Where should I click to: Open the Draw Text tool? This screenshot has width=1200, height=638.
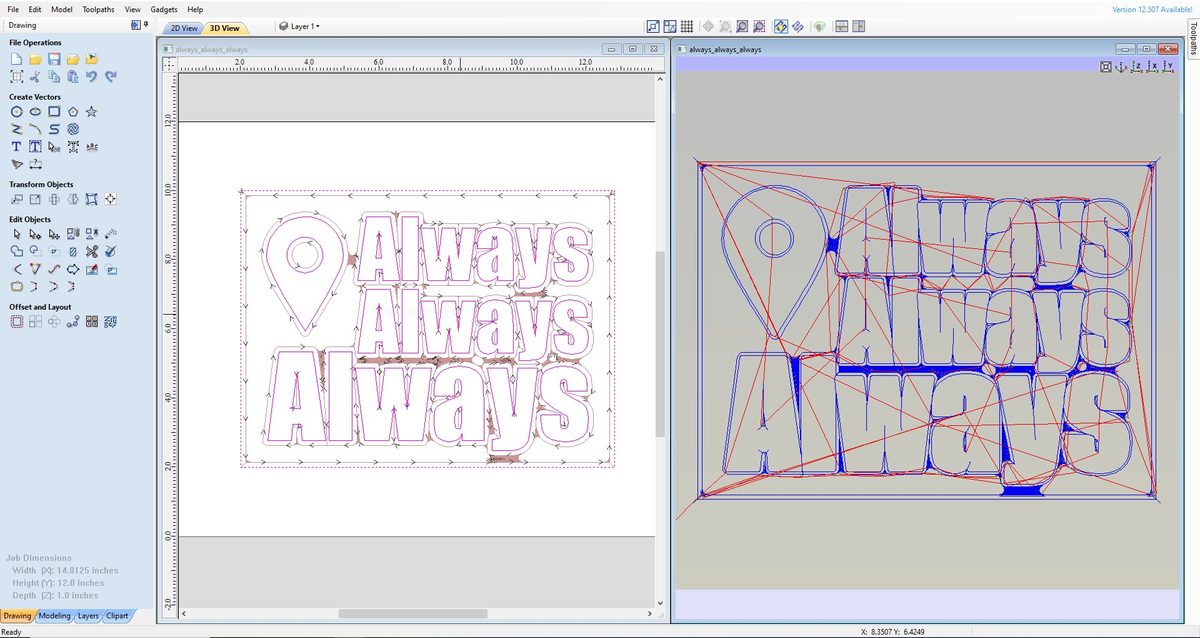pos(16,146)
